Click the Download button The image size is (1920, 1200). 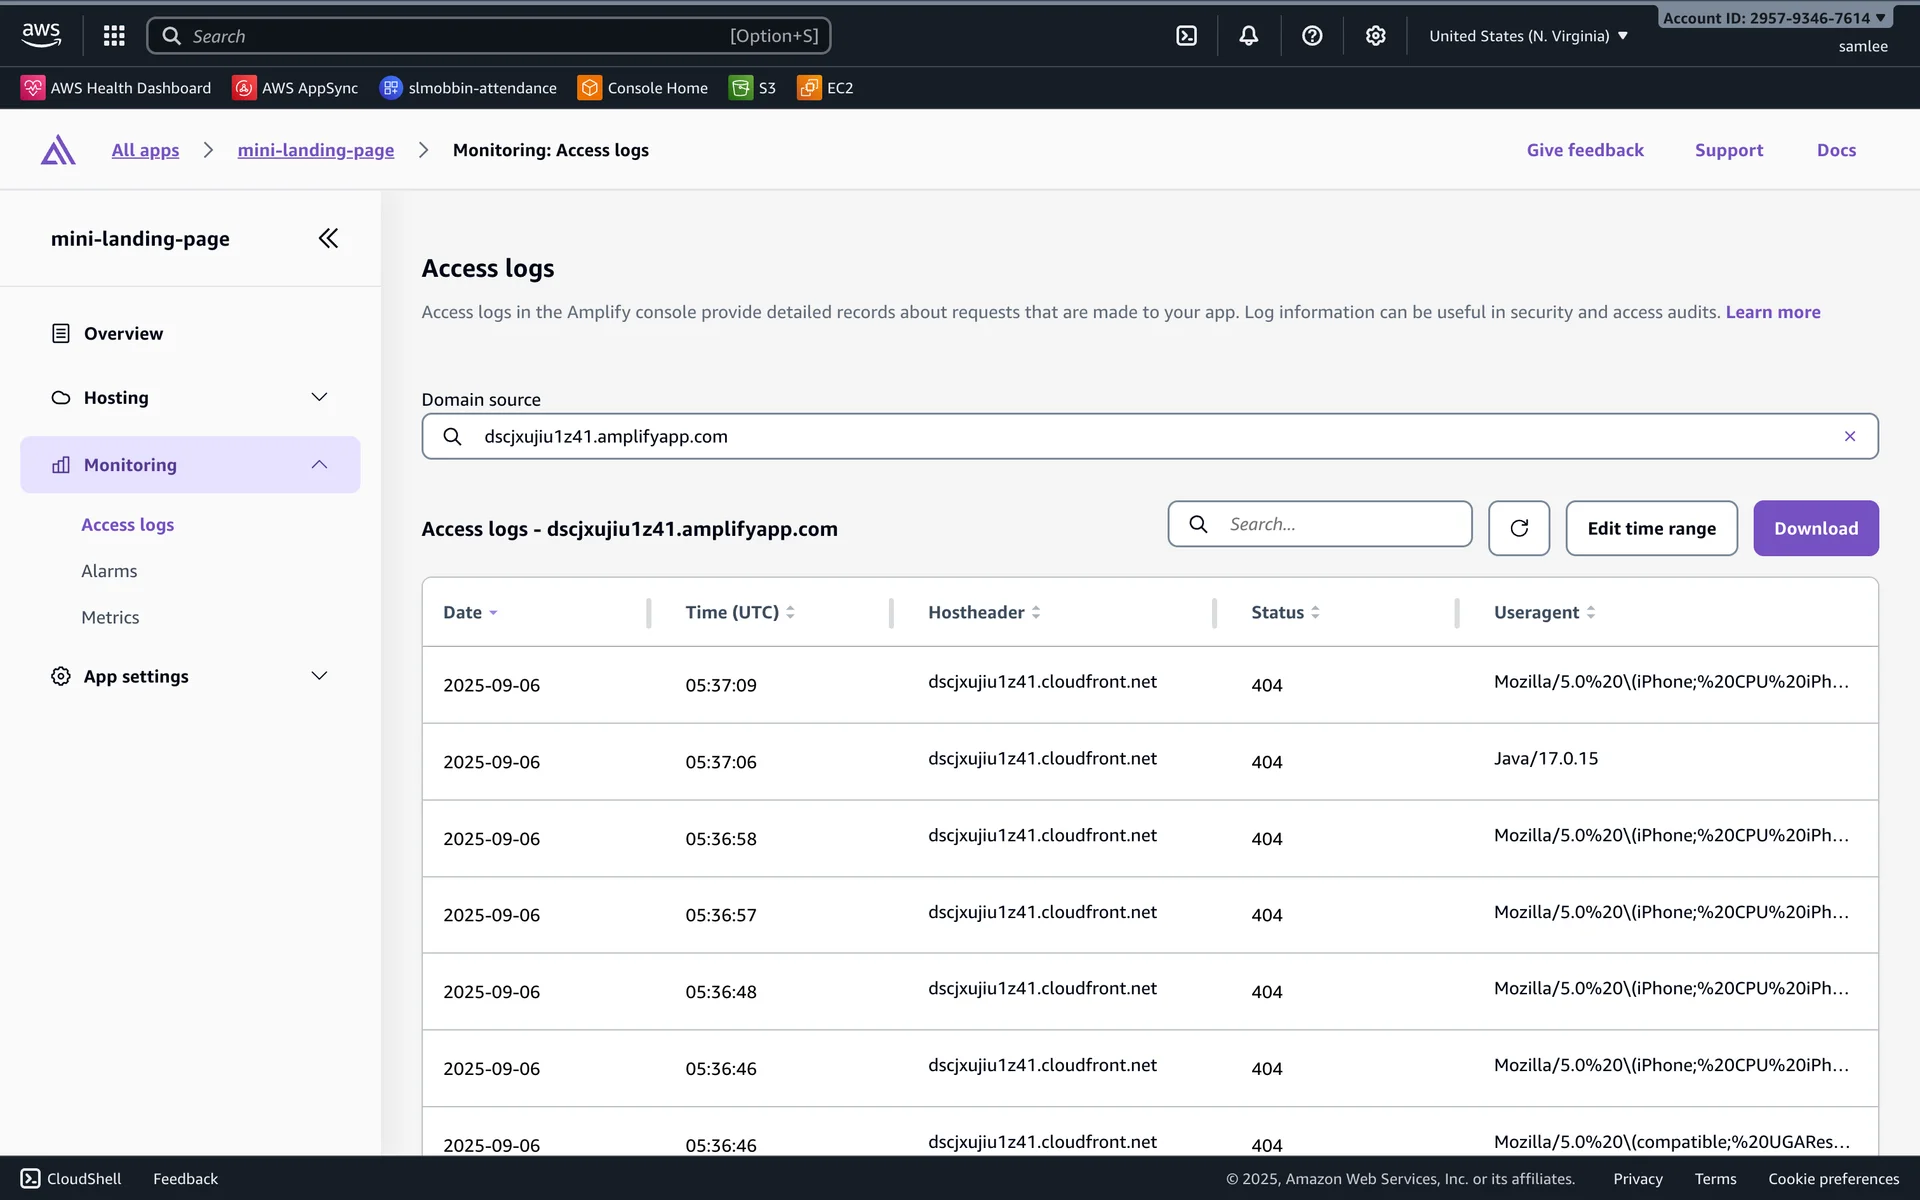1815,528
